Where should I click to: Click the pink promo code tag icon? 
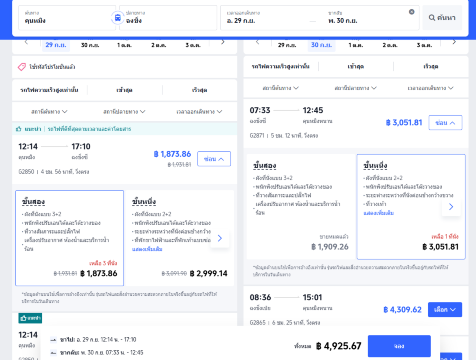point(22,67)
